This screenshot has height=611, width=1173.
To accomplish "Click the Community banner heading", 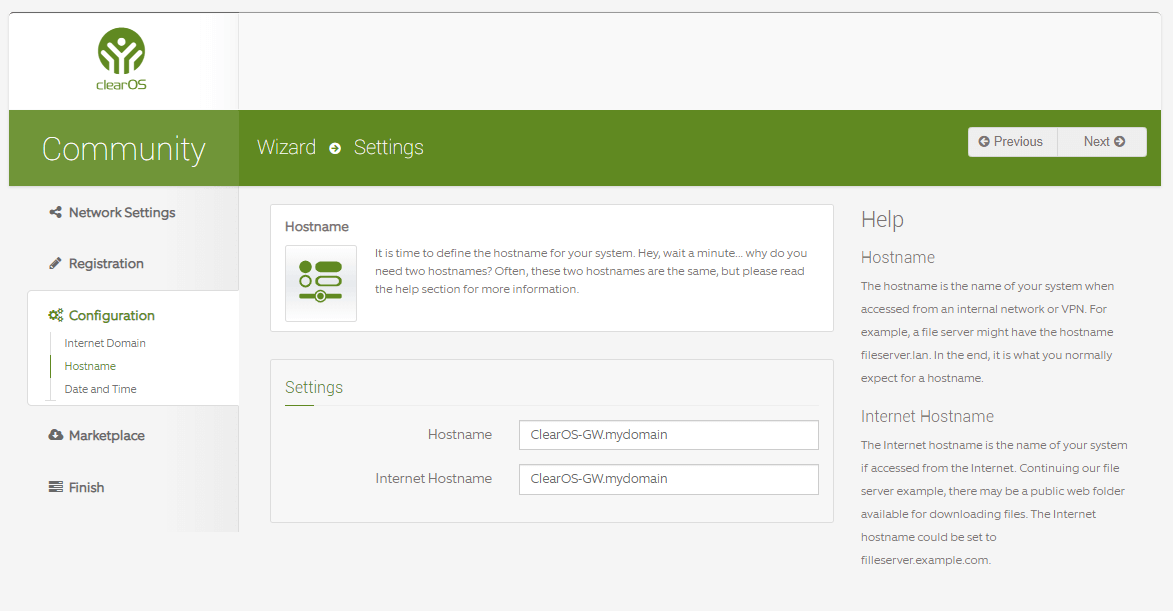I will pos(122,148).
